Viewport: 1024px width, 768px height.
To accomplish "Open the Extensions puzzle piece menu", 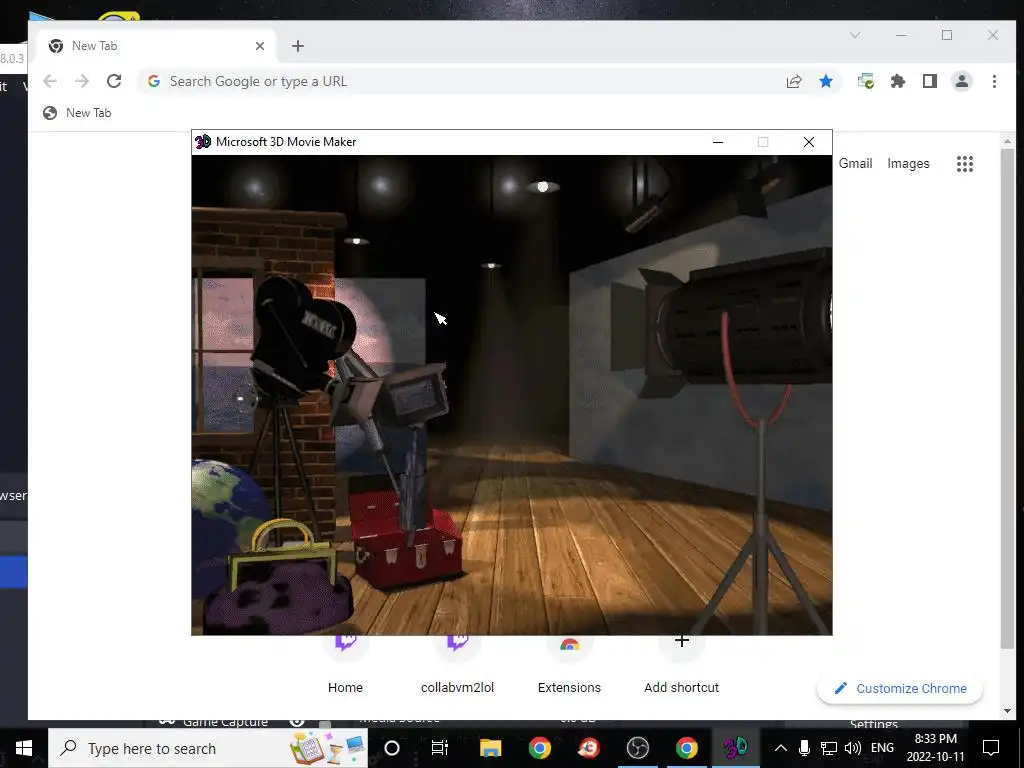I will [x=898, y=81].
